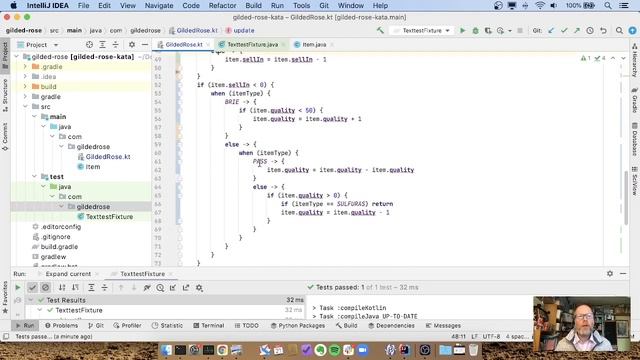Collapse the src folder
This screenshot has height=360, width=640.
(25, 107)
